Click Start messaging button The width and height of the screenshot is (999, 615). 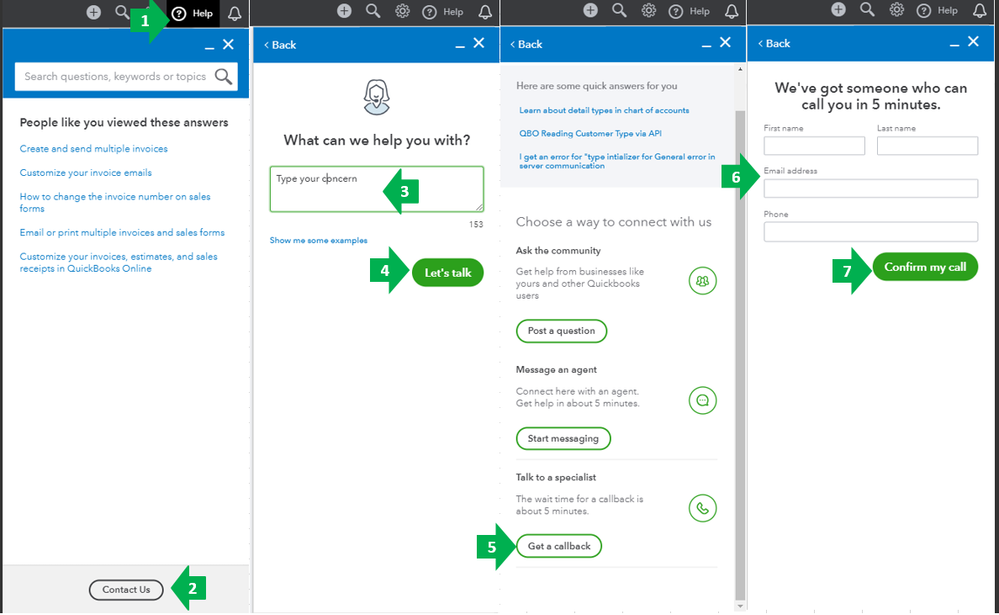pos(563,438)
